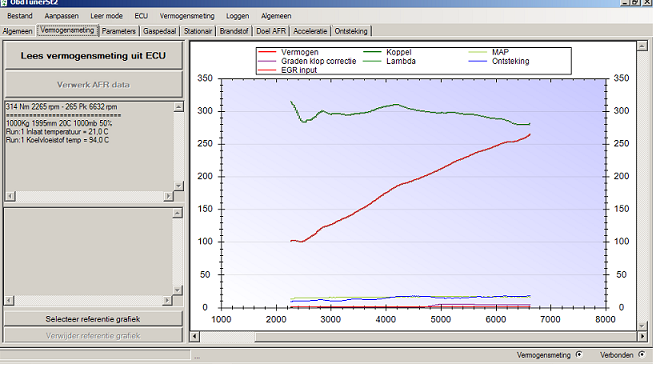Viewport: 656px width, 384px height.
Task: Click chart vertical scrollbar up arrow
Action: (642, 46)
